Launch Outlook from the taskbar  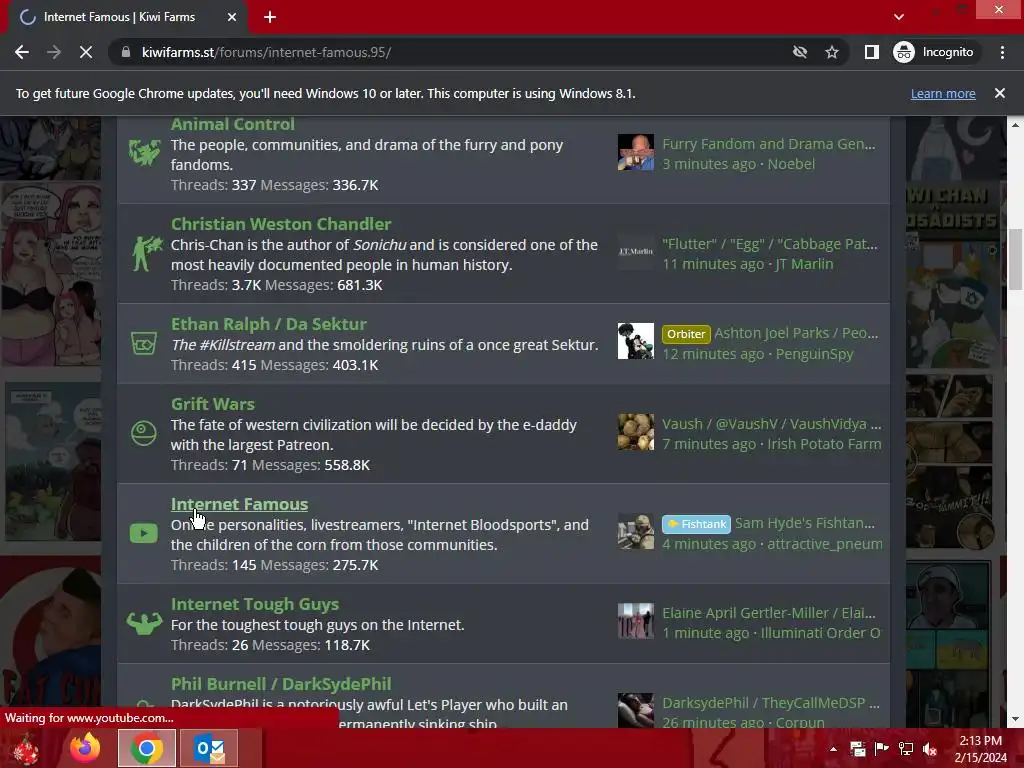point(209,748)
